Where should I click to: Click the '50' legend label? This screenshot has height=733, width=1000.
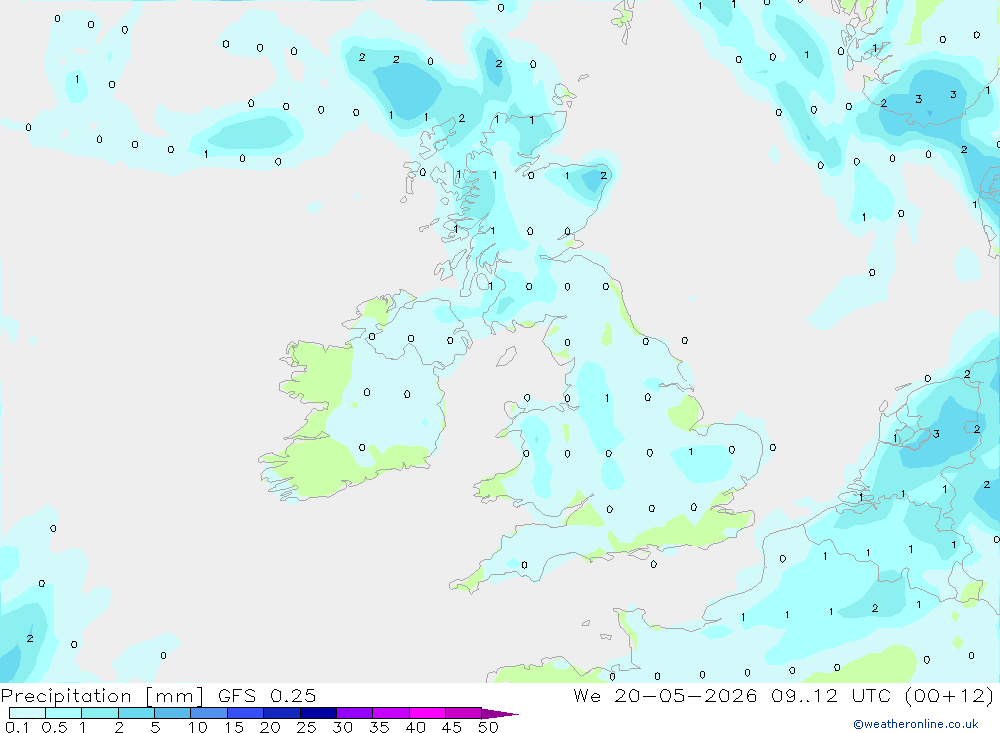point(488,727)
